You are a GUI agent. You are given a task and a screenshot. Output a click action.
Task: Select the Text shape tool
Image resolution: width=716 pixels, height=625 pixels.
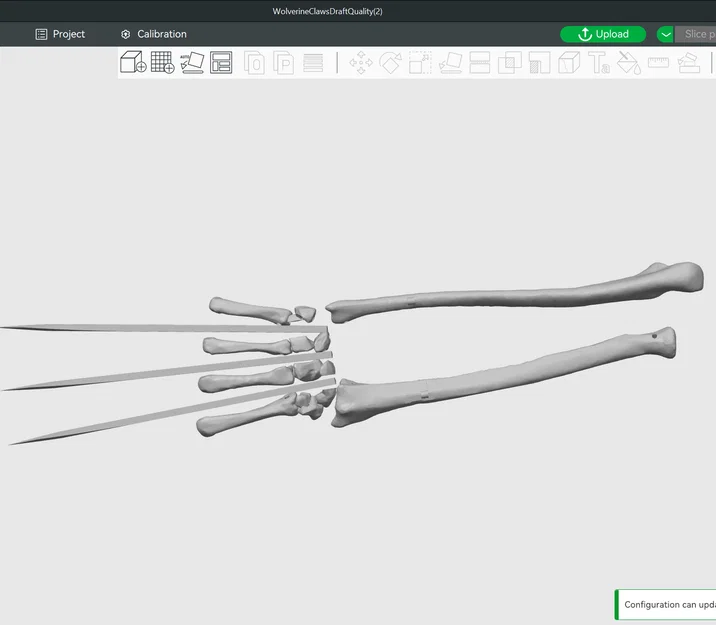599,63
